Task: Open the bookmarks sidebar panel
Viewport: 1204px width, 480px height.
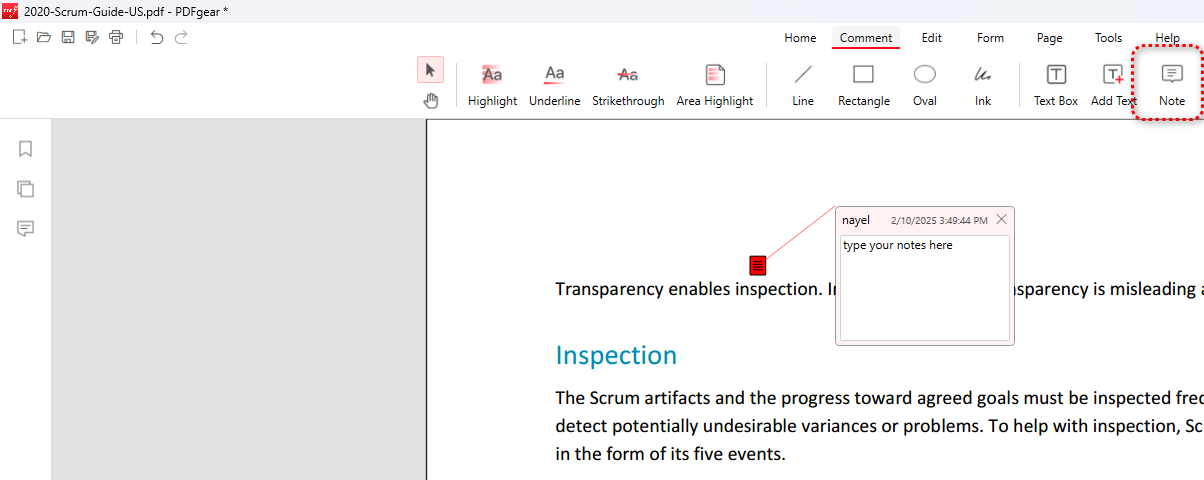Action: click(x=26, y=149)
